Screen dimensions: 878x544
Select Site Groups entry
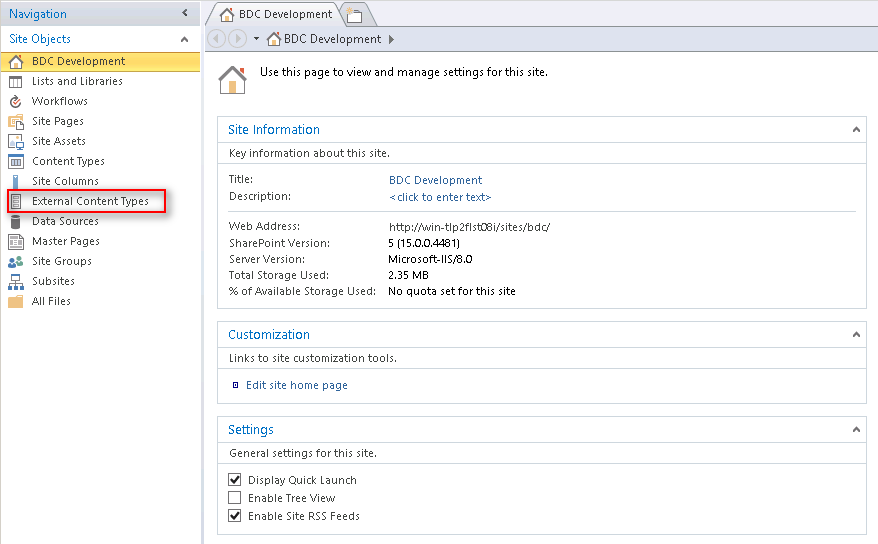pos(62,261)
